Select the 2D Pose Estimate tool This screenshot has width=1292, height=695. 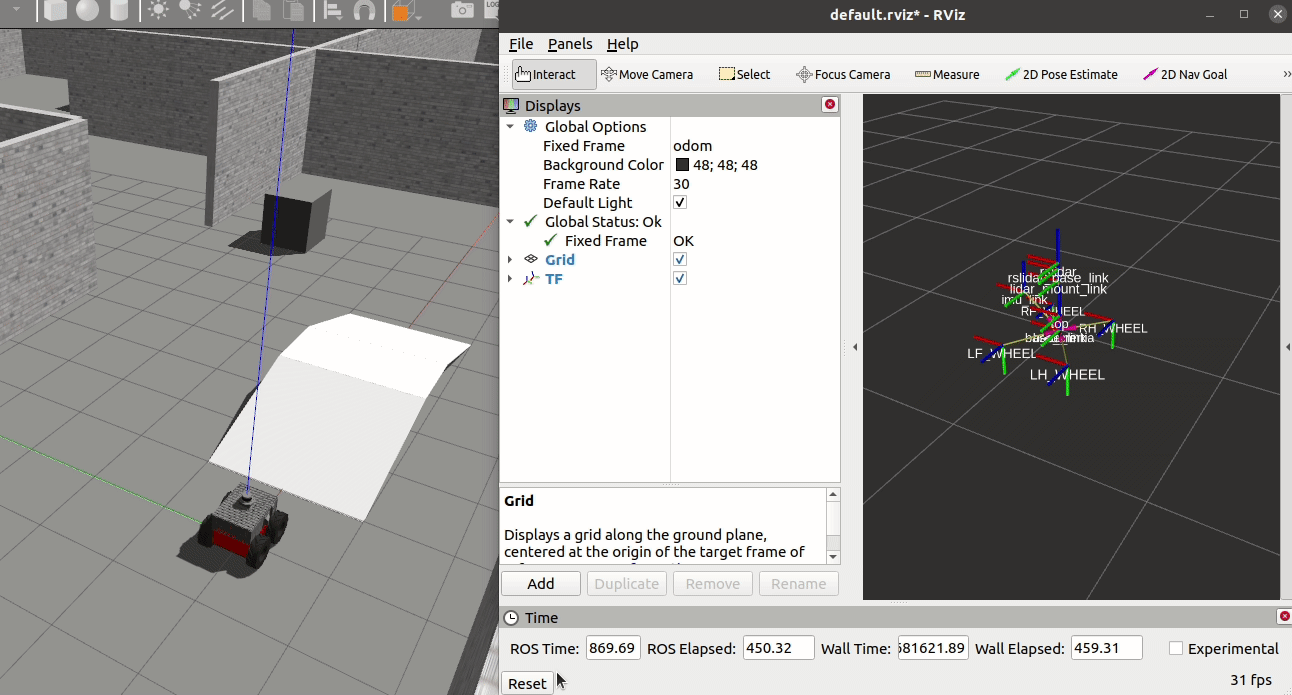pyautogui.click(x=1061, y=74)
